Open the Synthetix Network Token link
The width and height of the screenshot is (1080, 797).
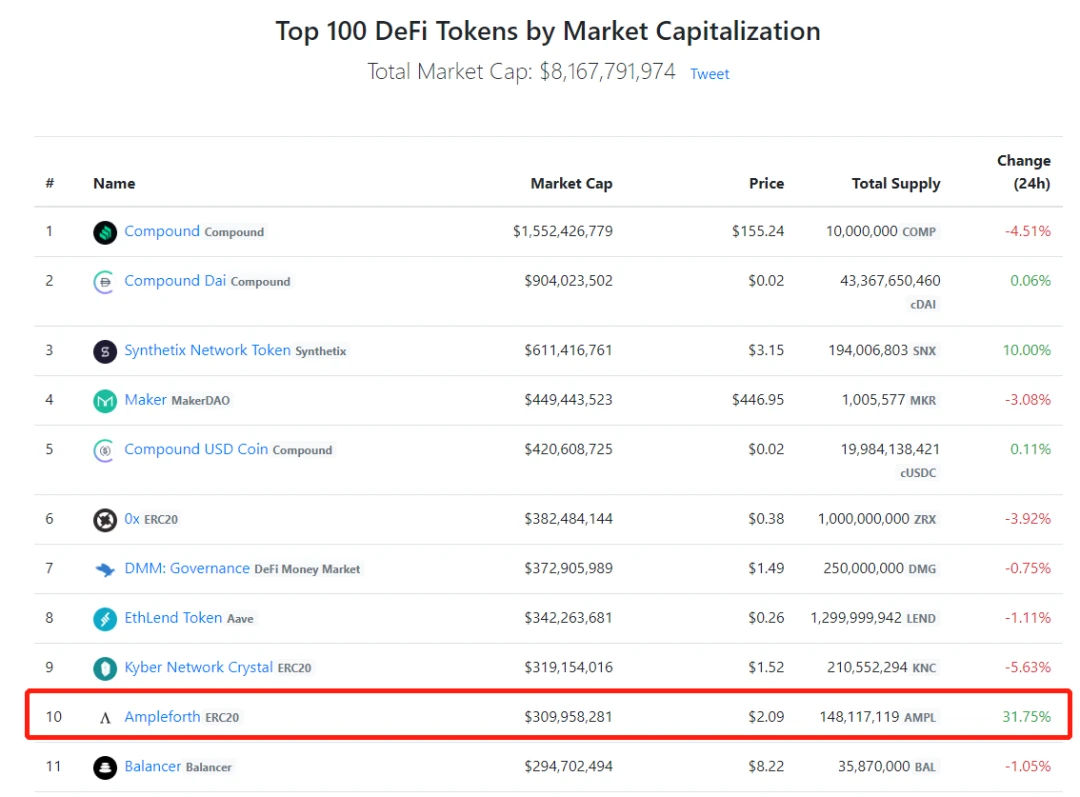click(207, 350)
